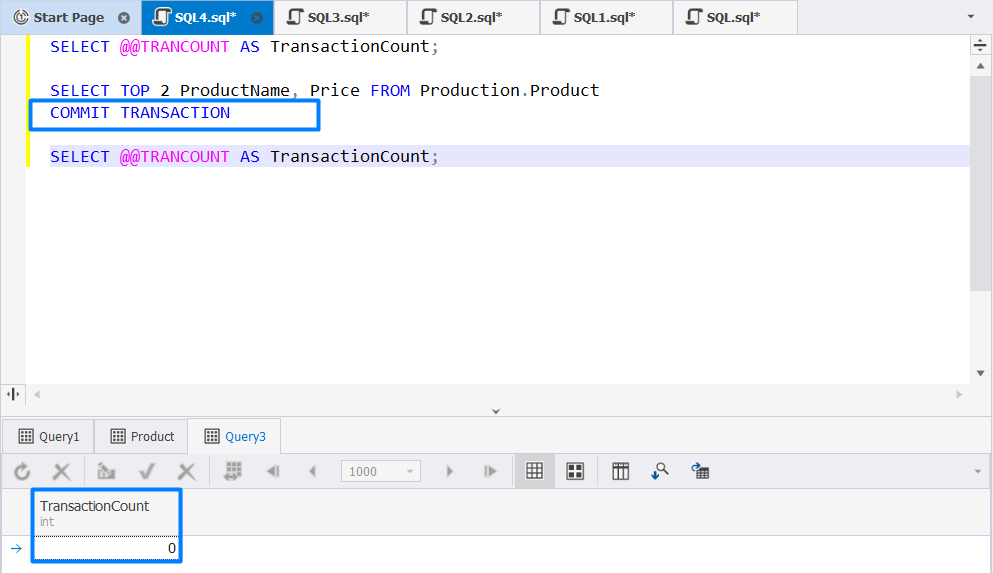The height and width of the screenshot is (573, 993).
Task: Expand the open documents list dropdown
Action: coord(971,16)
